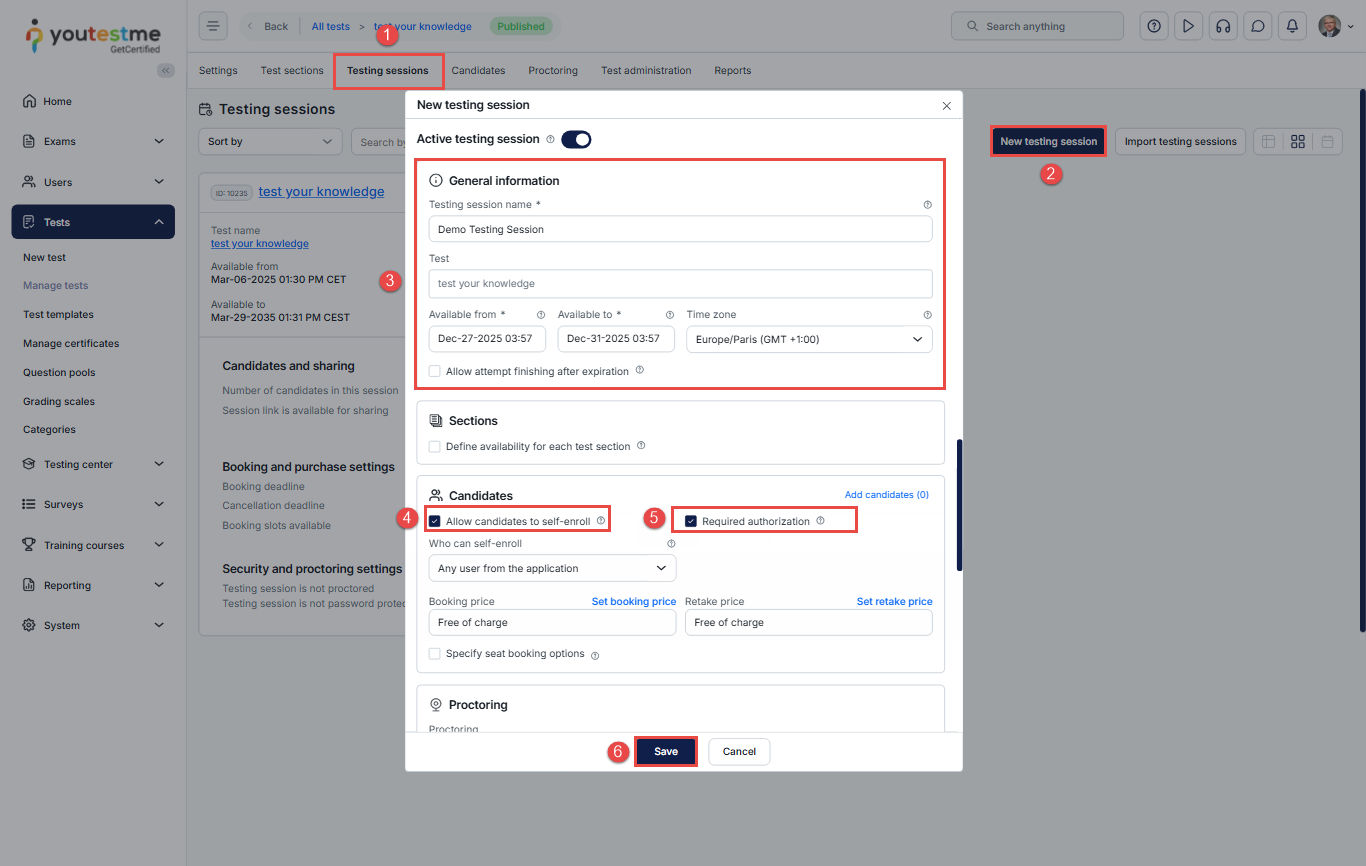
Task: Click the Testing session name input field
Action: tap(680, 229)
